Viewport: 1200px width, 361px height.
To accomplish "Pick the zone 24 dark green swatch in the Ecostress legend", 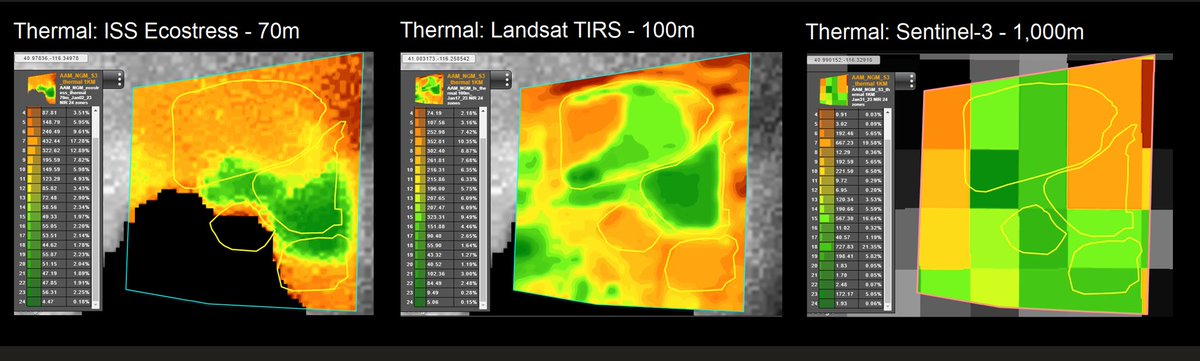I will point(33,302).
